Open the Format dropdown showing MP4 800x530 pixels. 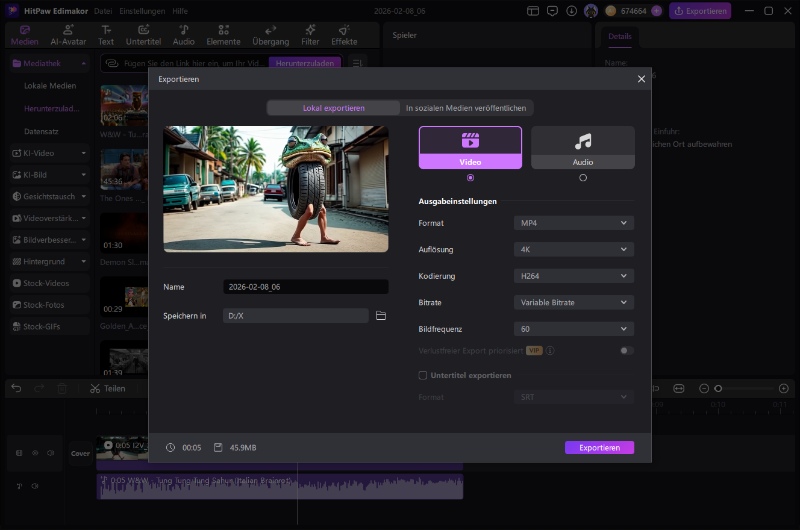tap(573, 223)
